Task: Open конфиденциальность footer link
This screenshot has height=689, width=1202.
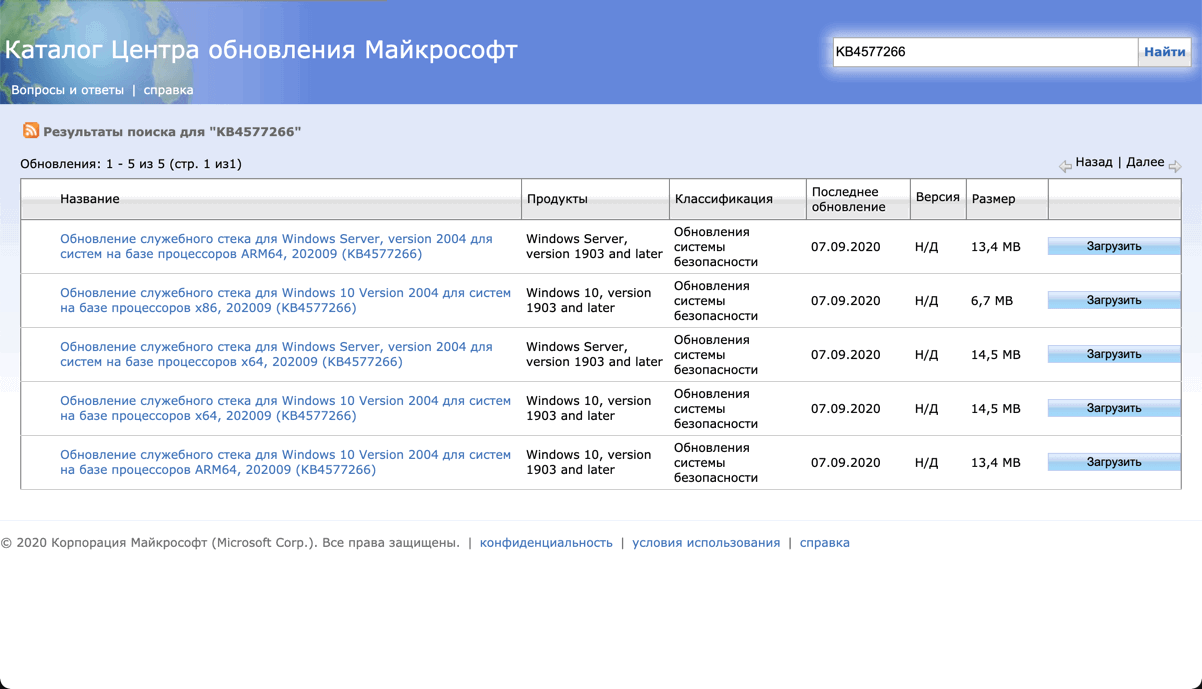Action: click(x=546, y=543)
